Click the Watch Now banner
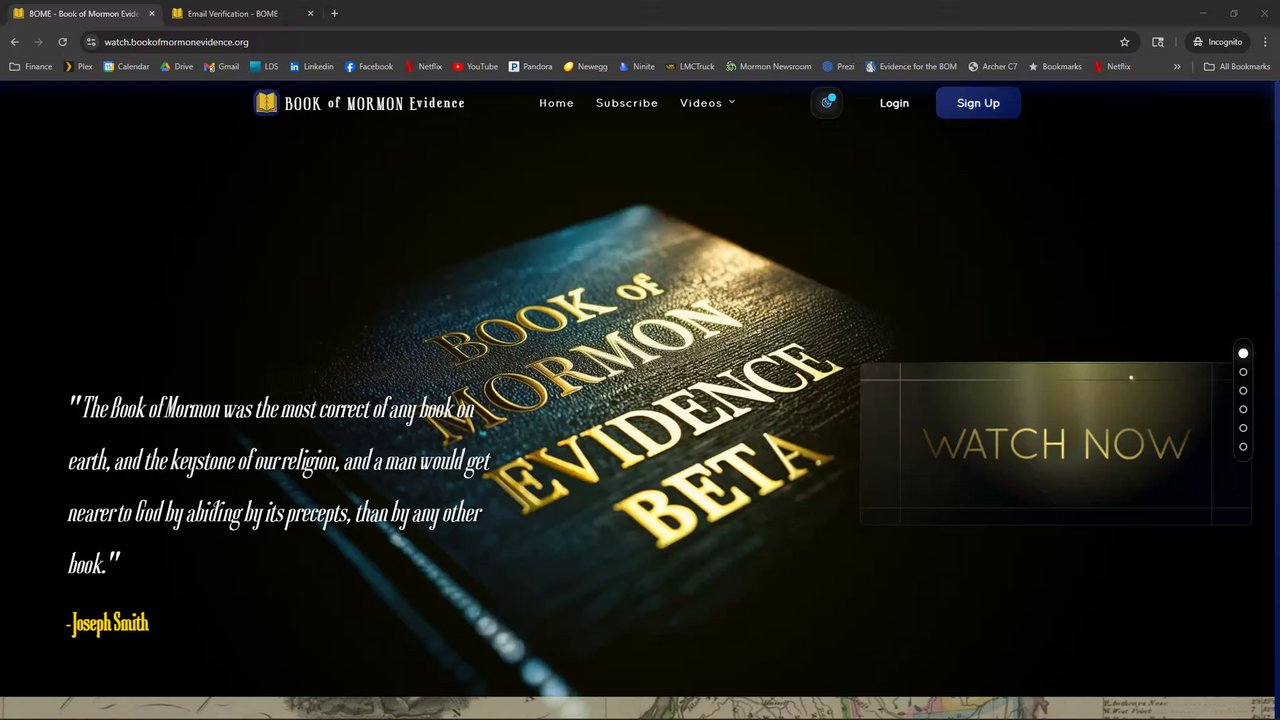This screenshot has height=720, width=1280. point(1055,444)
